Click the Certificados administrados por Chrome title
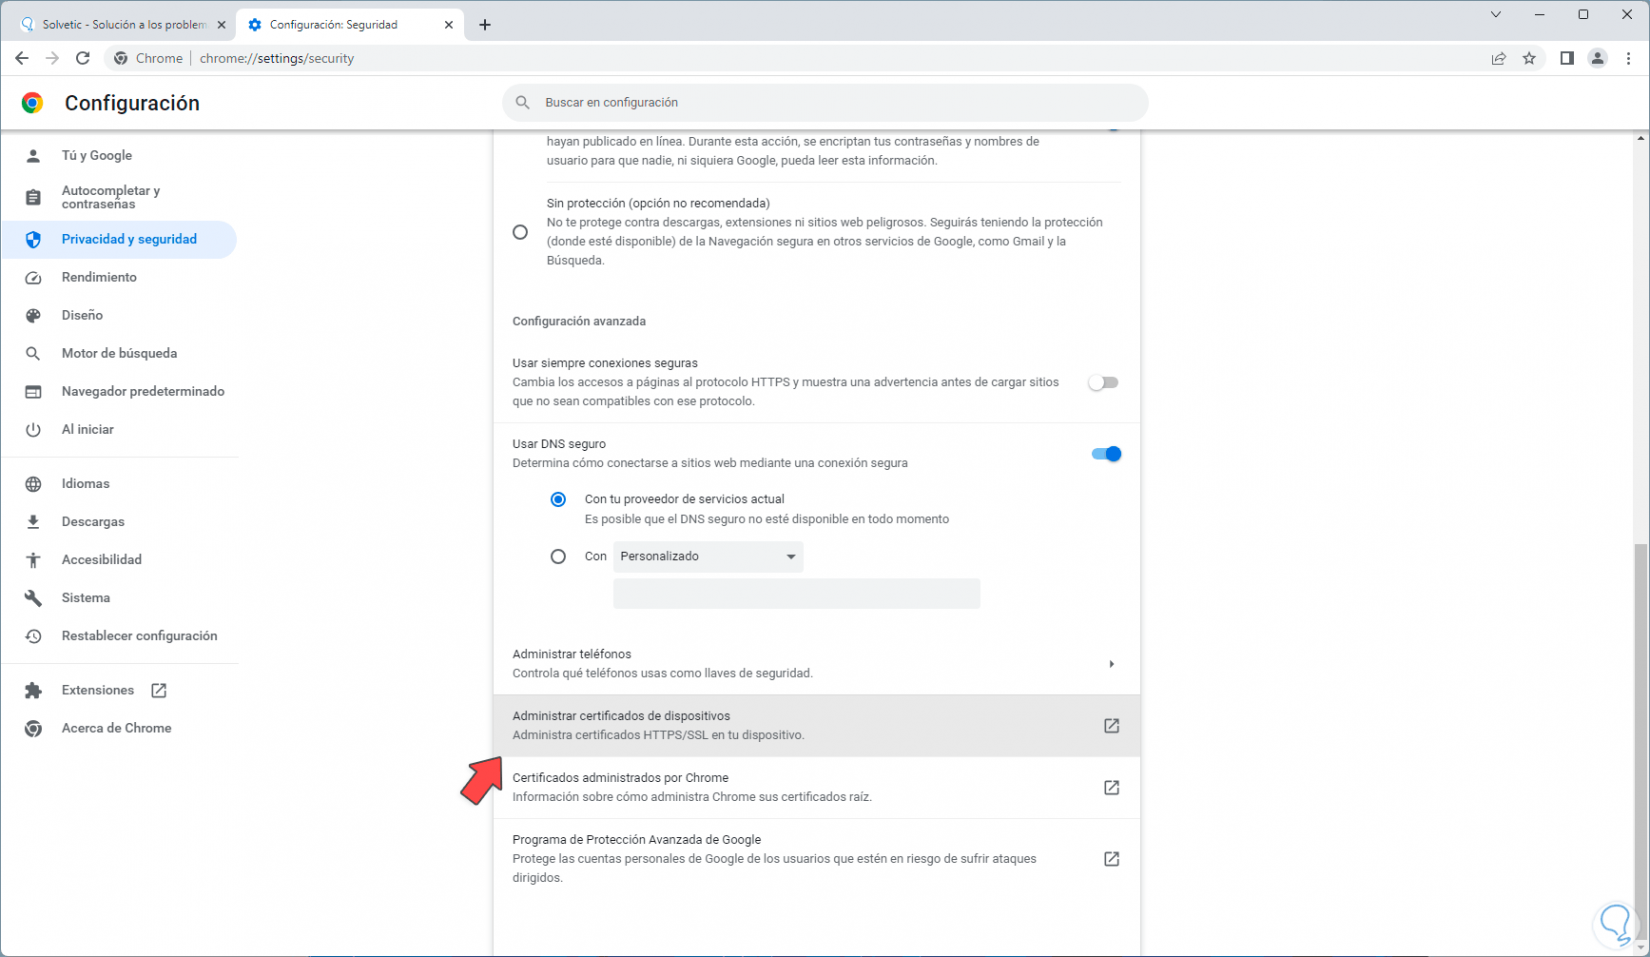Screen dimensions: 1650x957 (x=620, y=778)
